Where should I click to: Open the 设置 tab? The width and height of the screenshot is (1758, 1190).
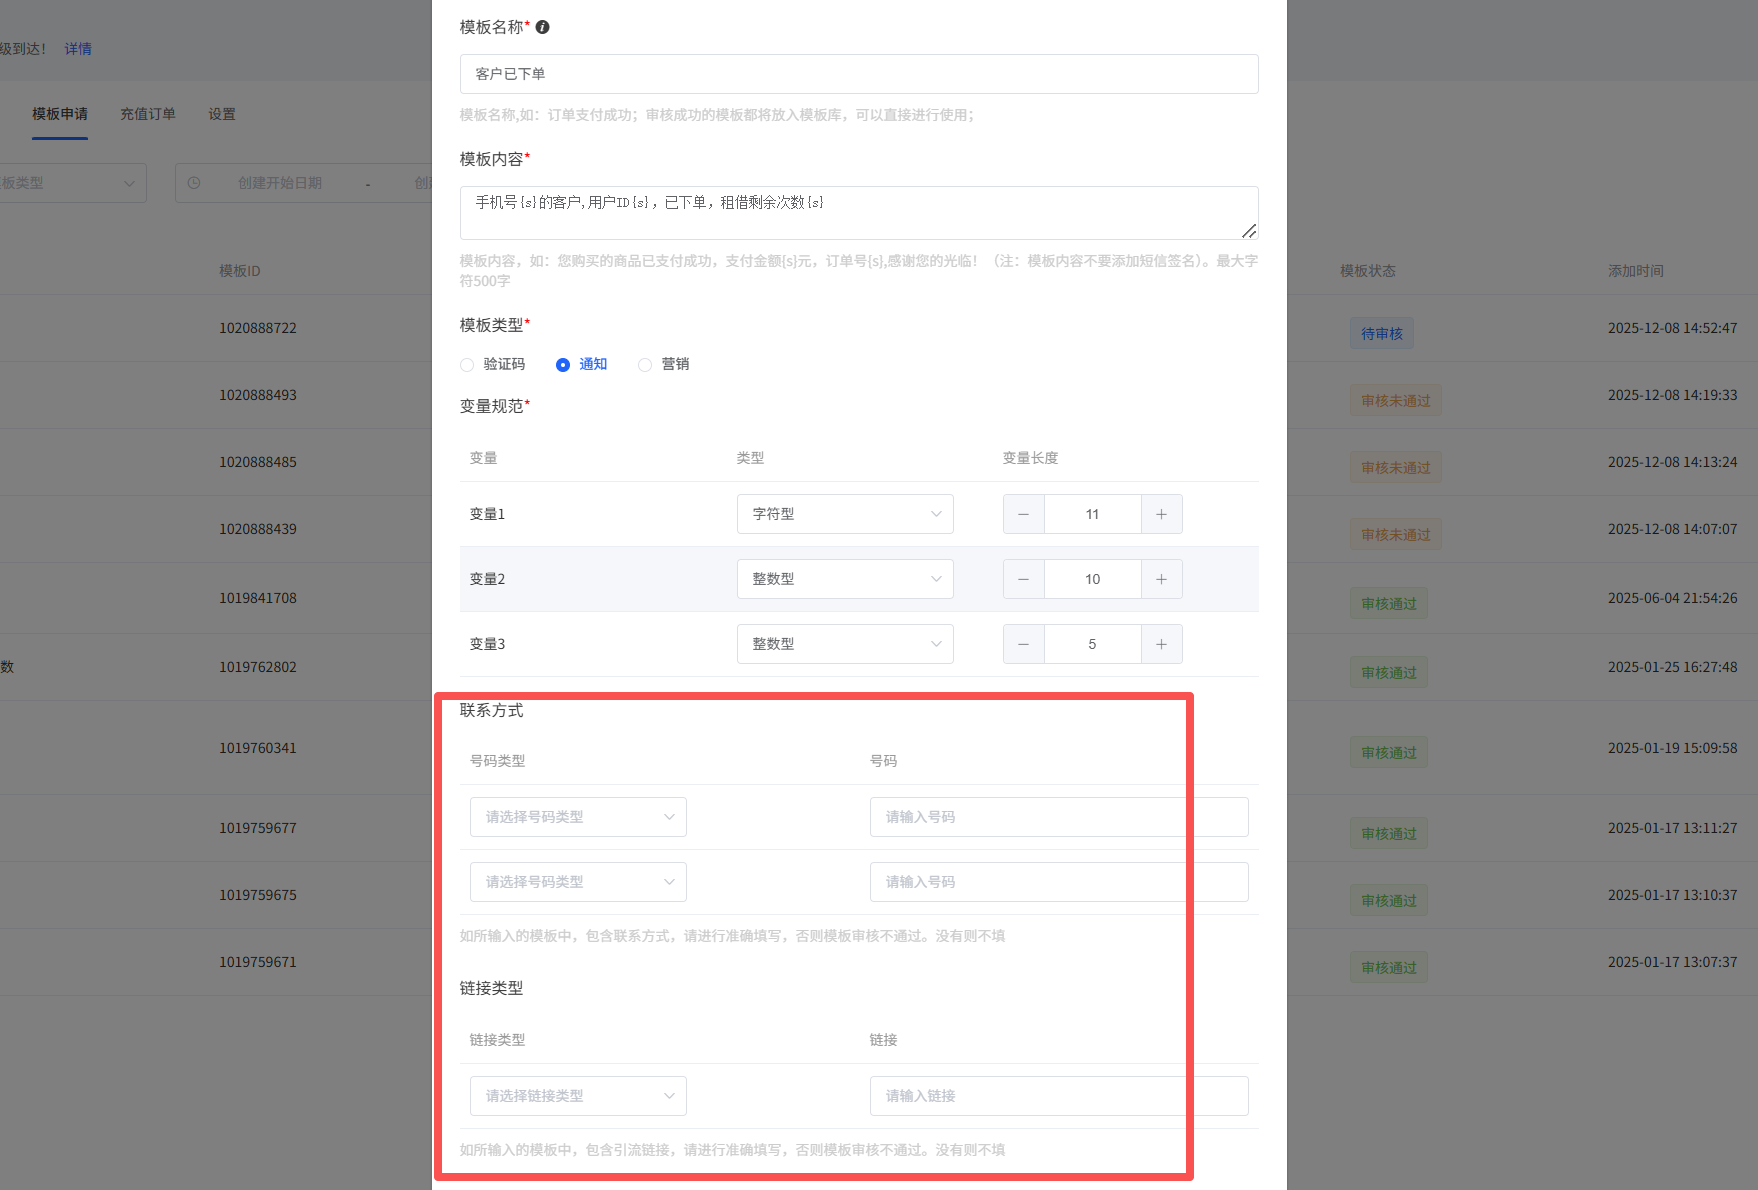[x=222, y=114]
